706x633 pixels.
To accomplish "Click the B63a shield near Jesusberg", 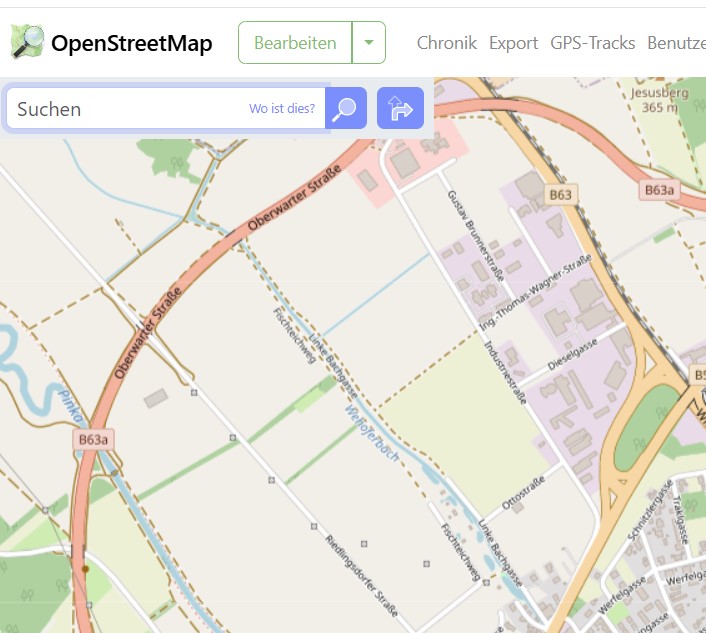I will [659, 190].
